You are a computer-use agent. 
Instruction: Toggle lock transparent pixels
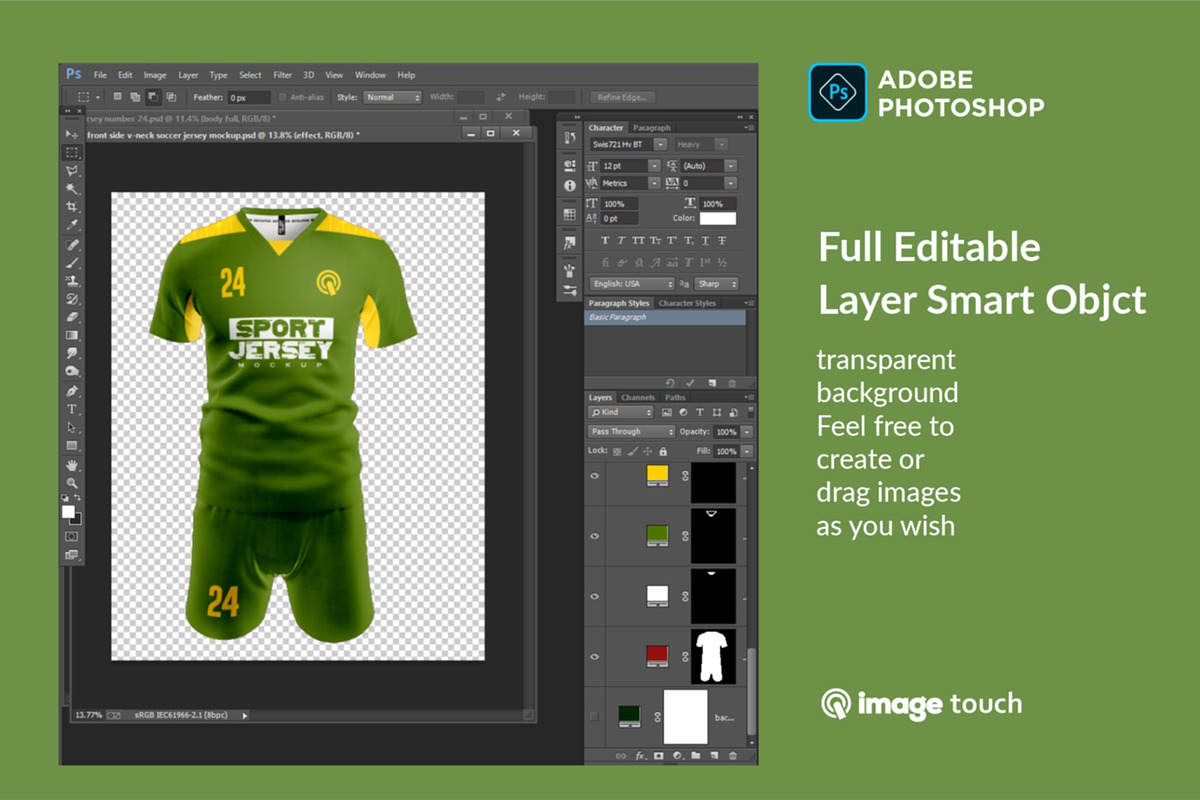(618, 452)
